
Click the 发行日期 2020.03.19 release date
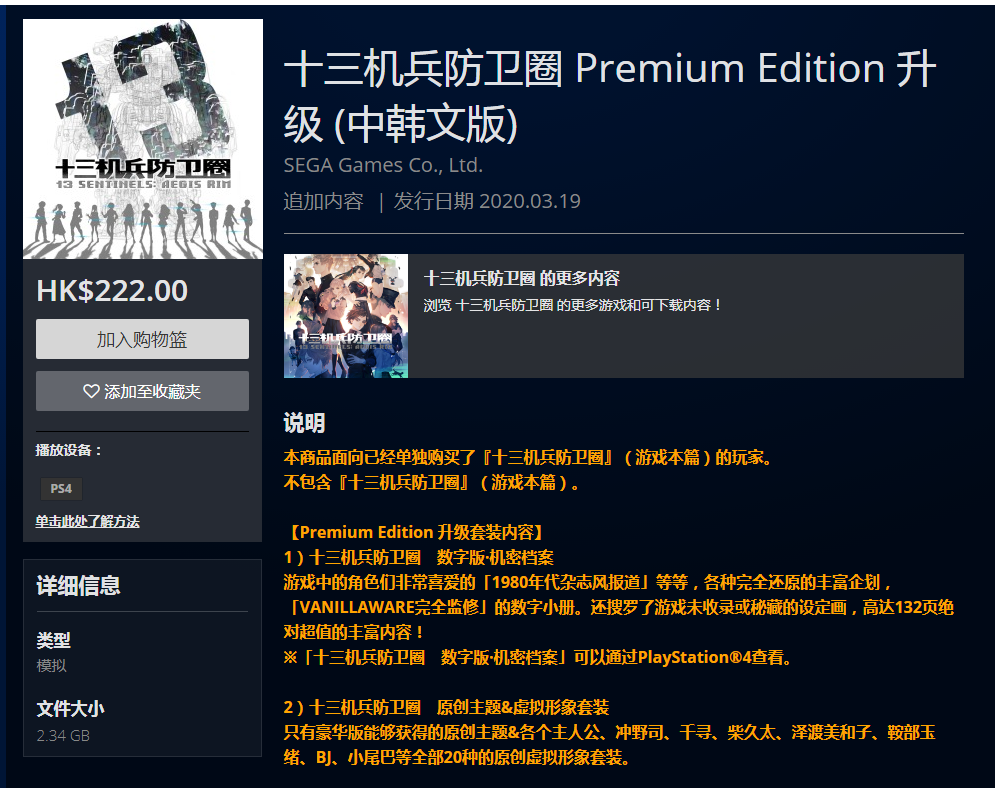pos(487,201)
